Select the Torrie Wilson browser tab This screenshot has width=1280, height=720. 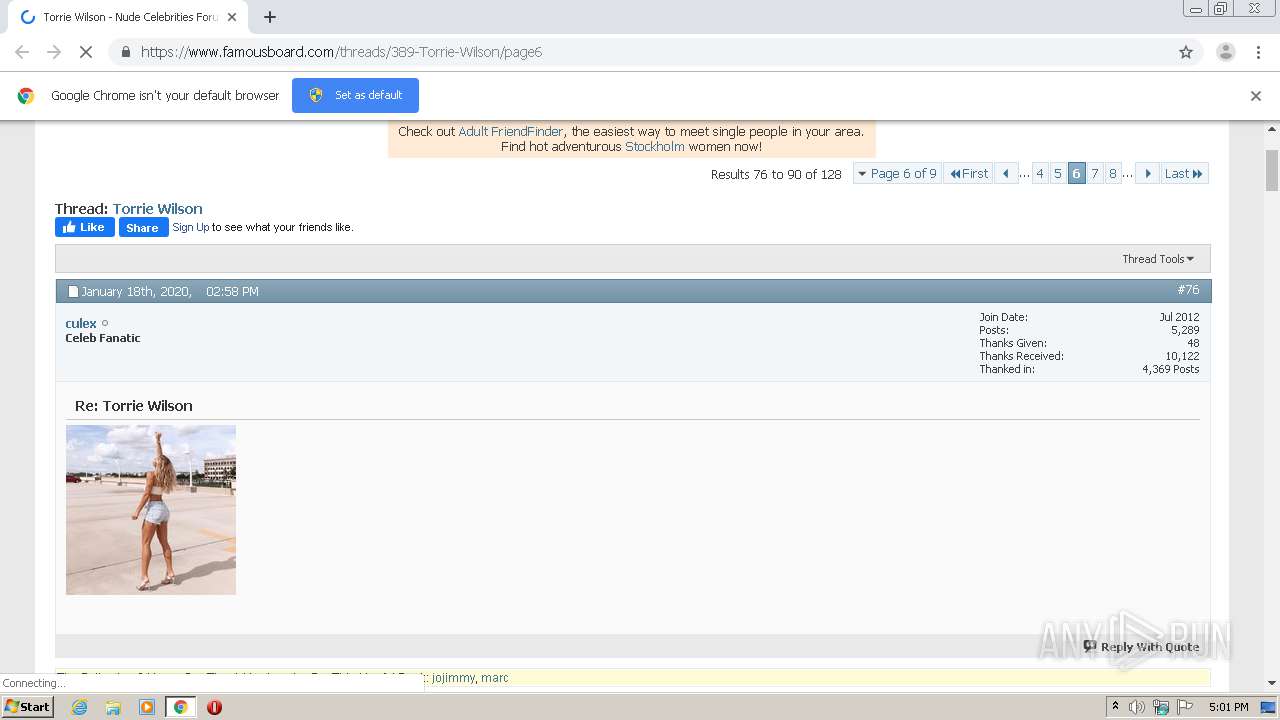(128, 17)
